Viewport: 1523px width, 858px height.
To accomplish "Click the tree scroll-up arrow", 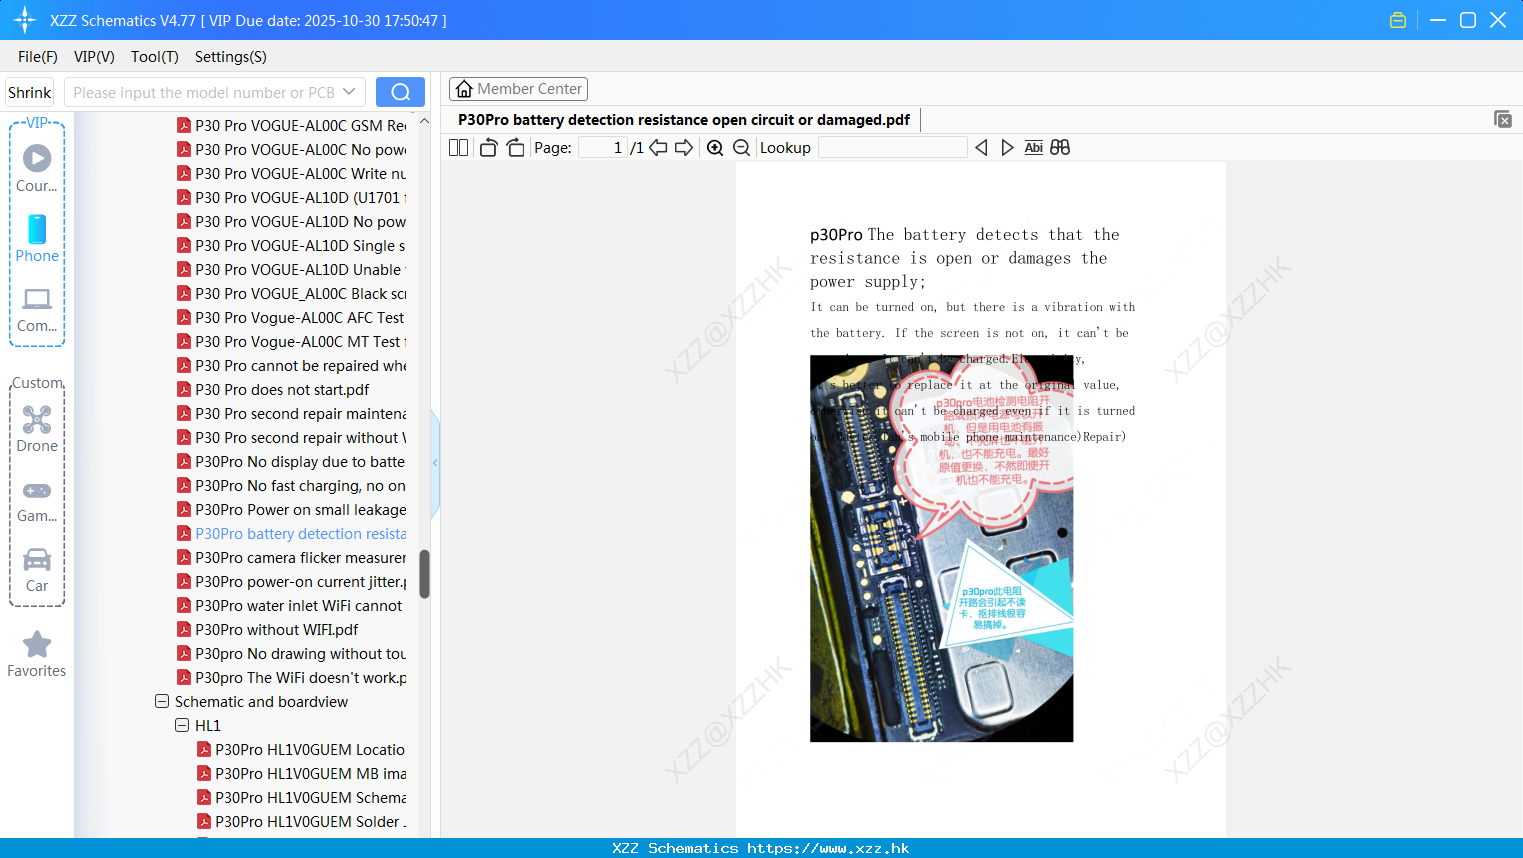I will 424,121.
